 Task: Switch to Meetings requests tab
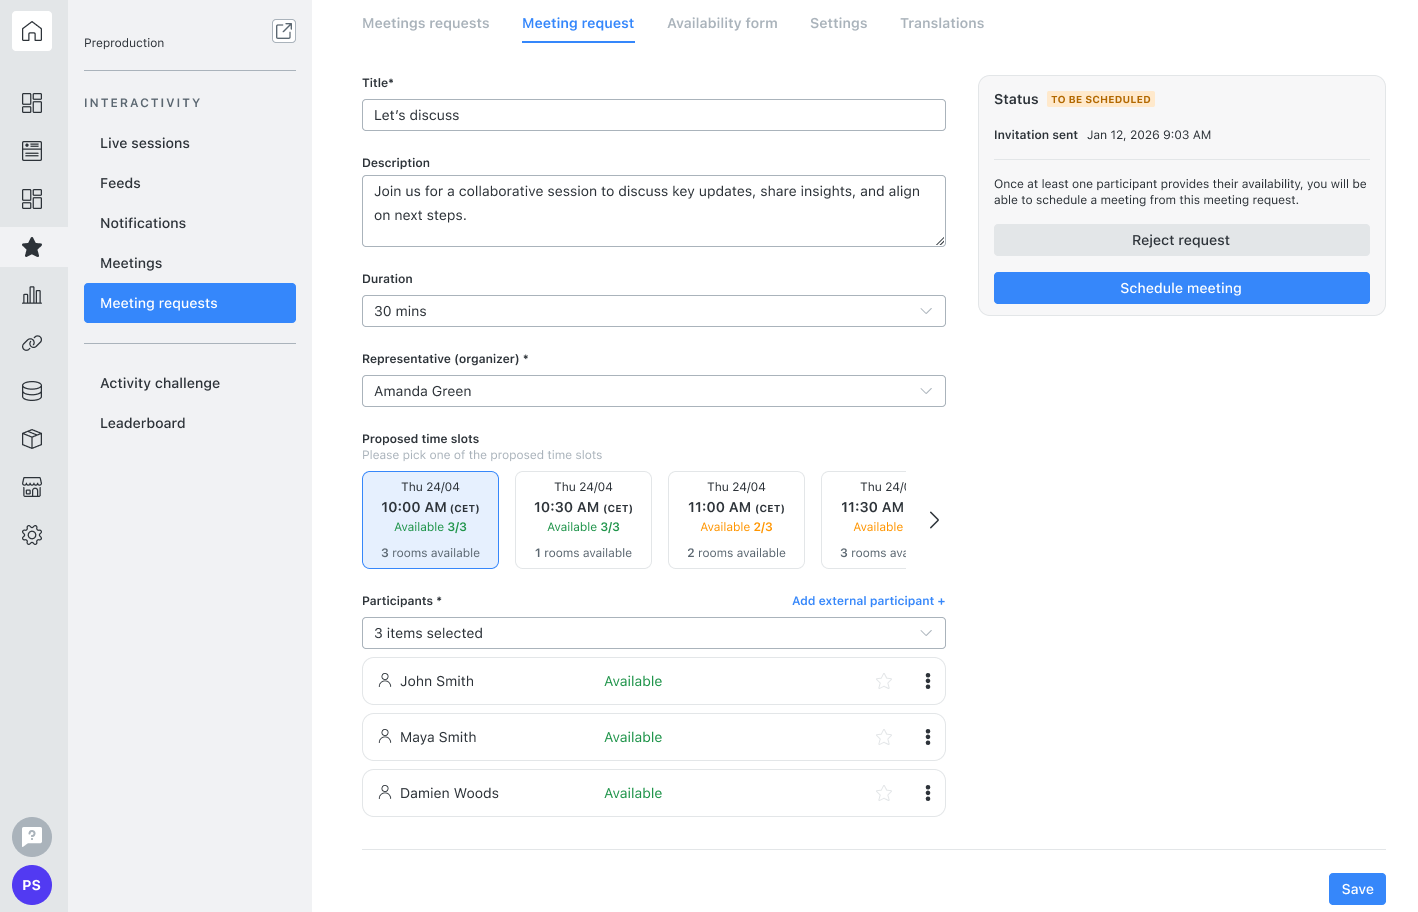tap(426, 23)
